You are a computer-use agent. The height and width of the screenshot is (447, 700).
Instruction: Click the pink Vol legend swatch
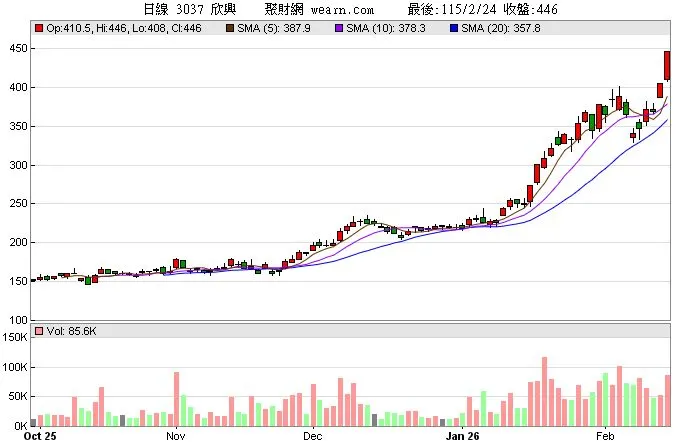coord(39,331)
